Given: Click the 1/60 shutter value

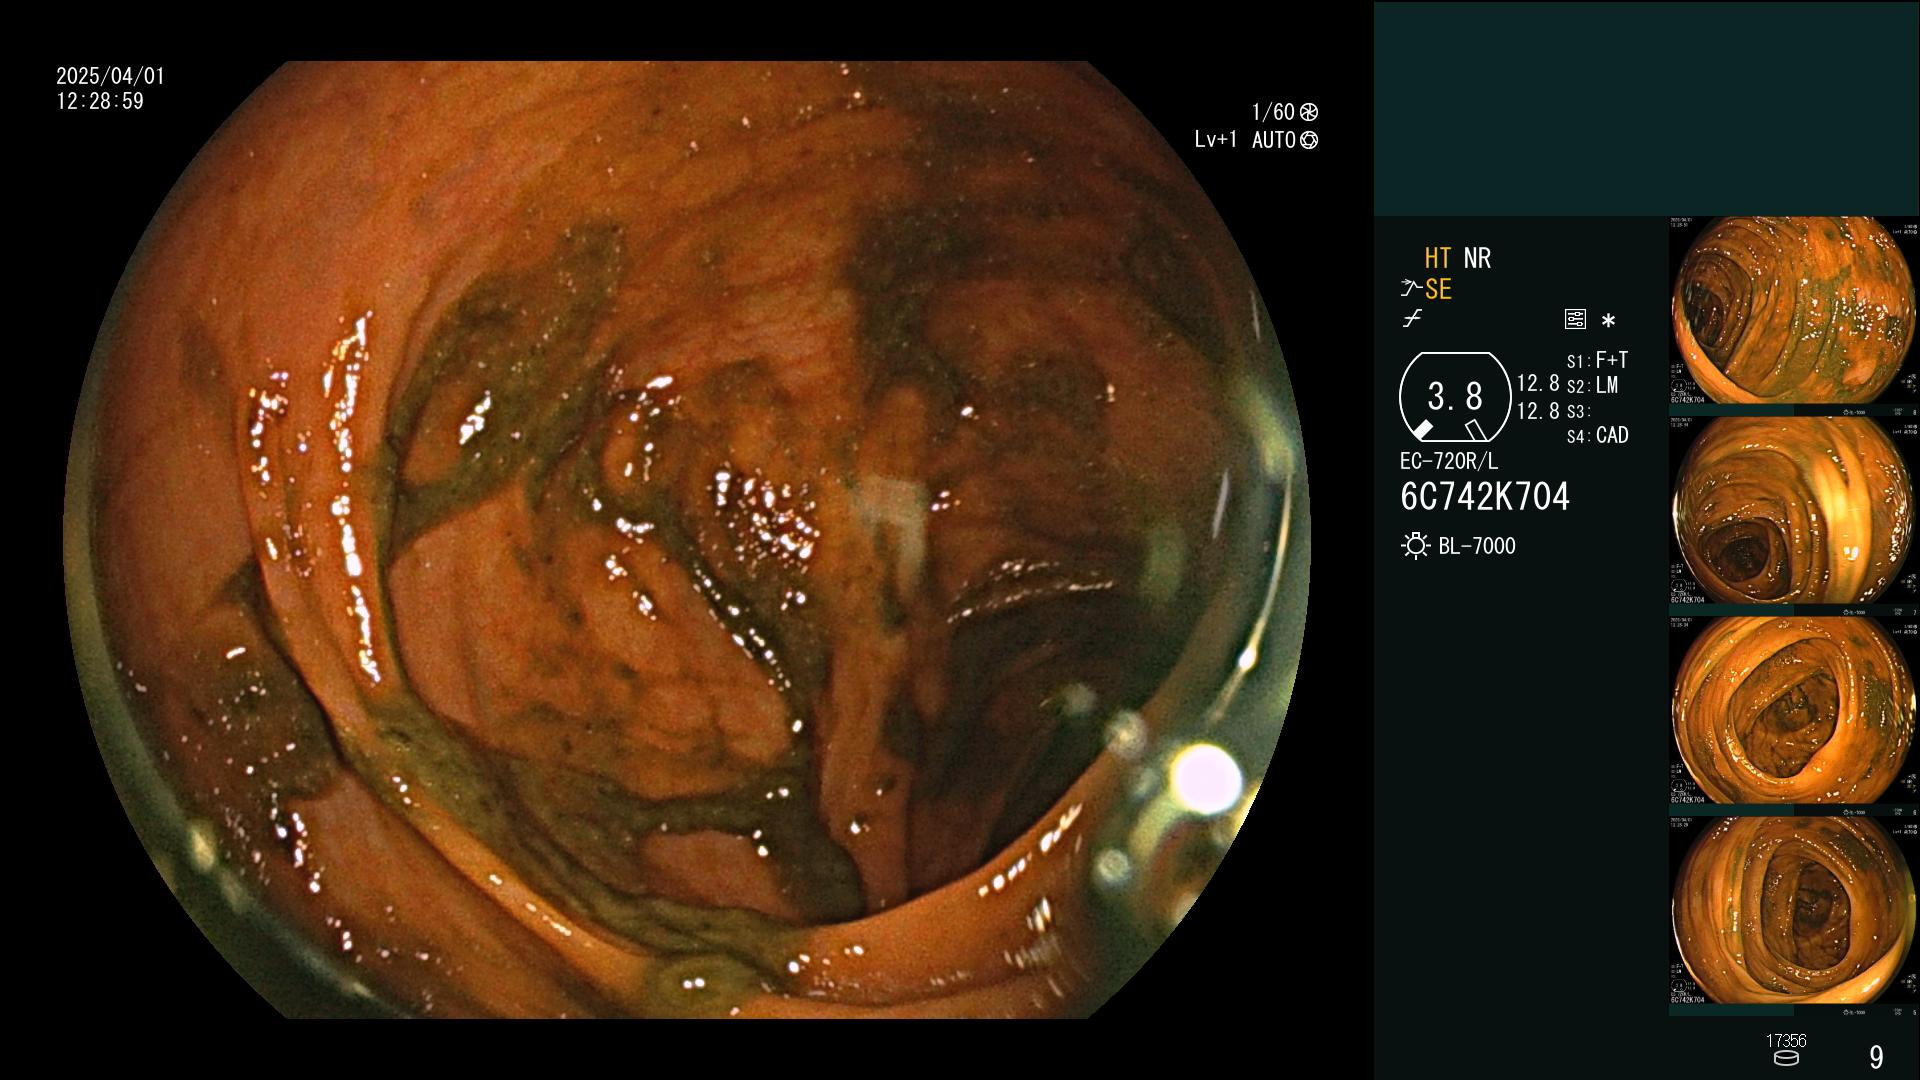Looking at the screenshot, I should point(1273,112).
